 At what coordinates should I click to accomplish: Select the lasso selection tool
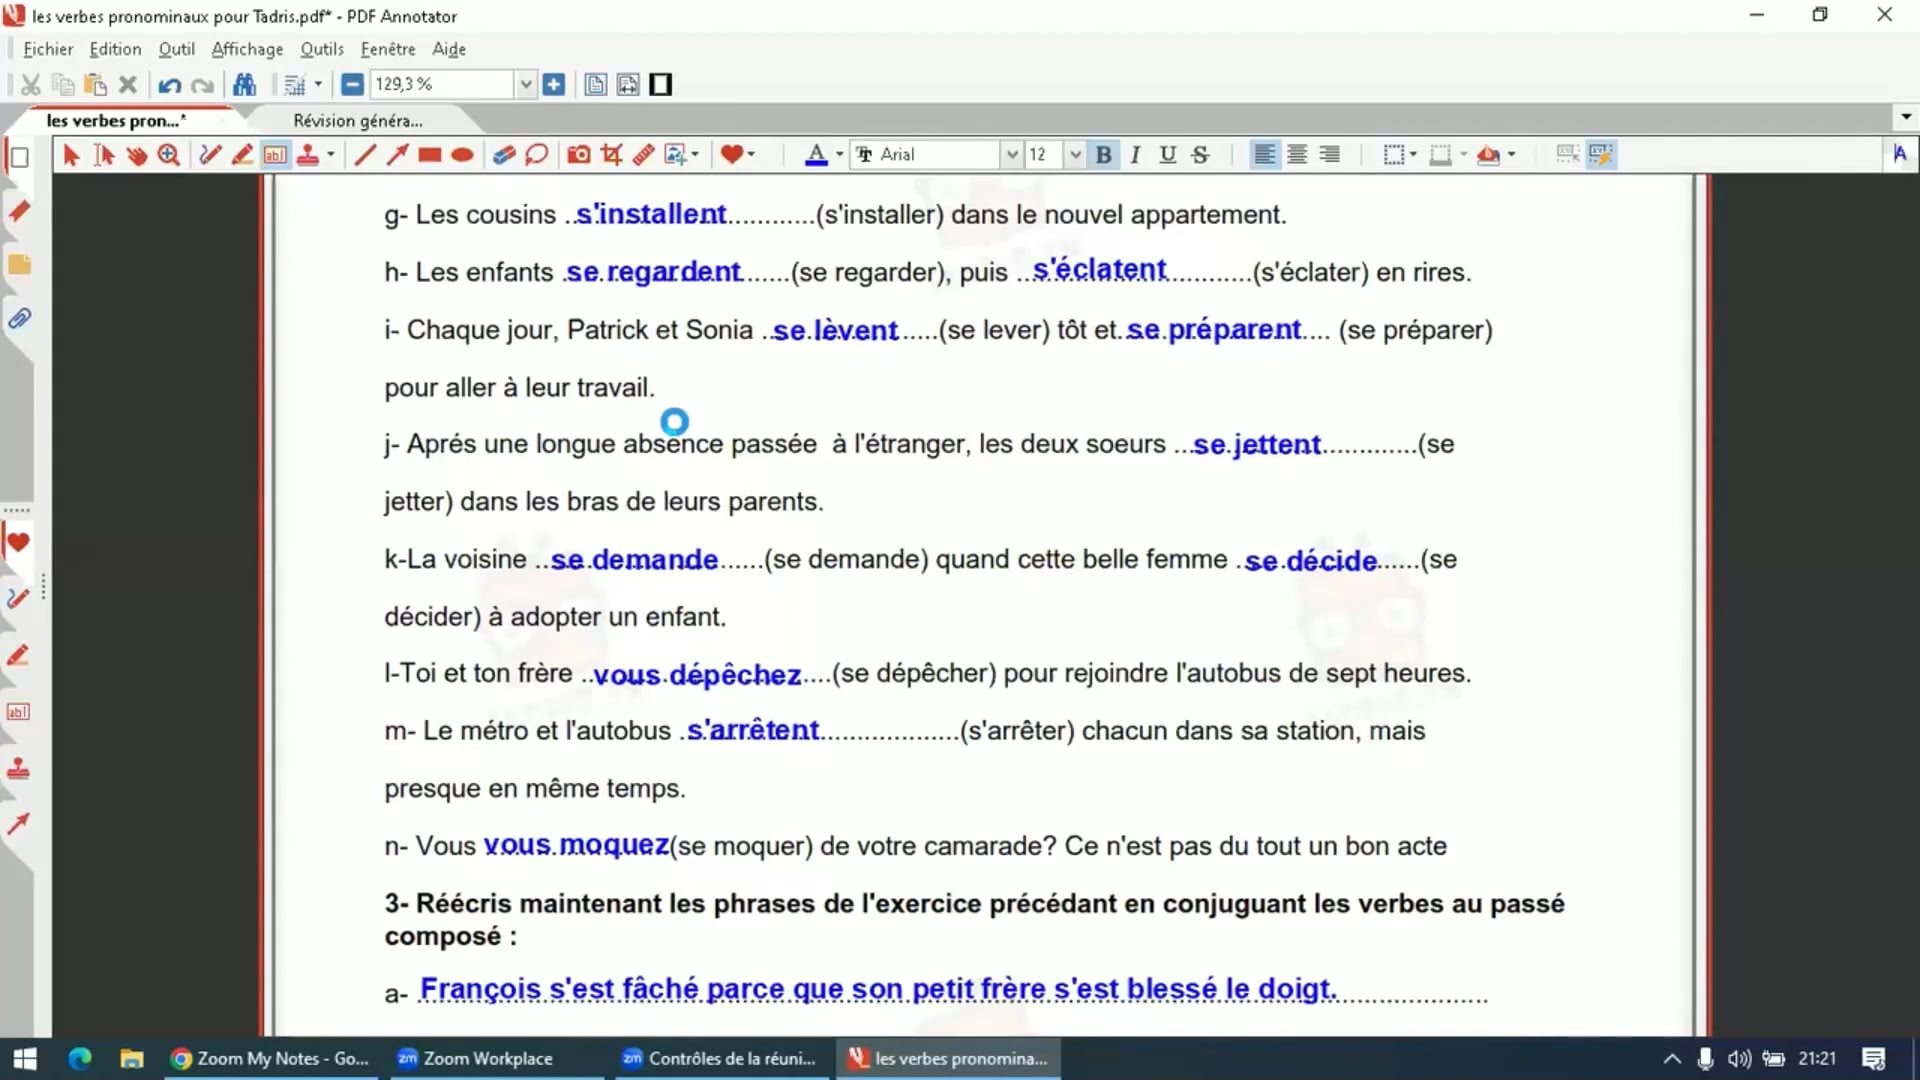[537, 154]
